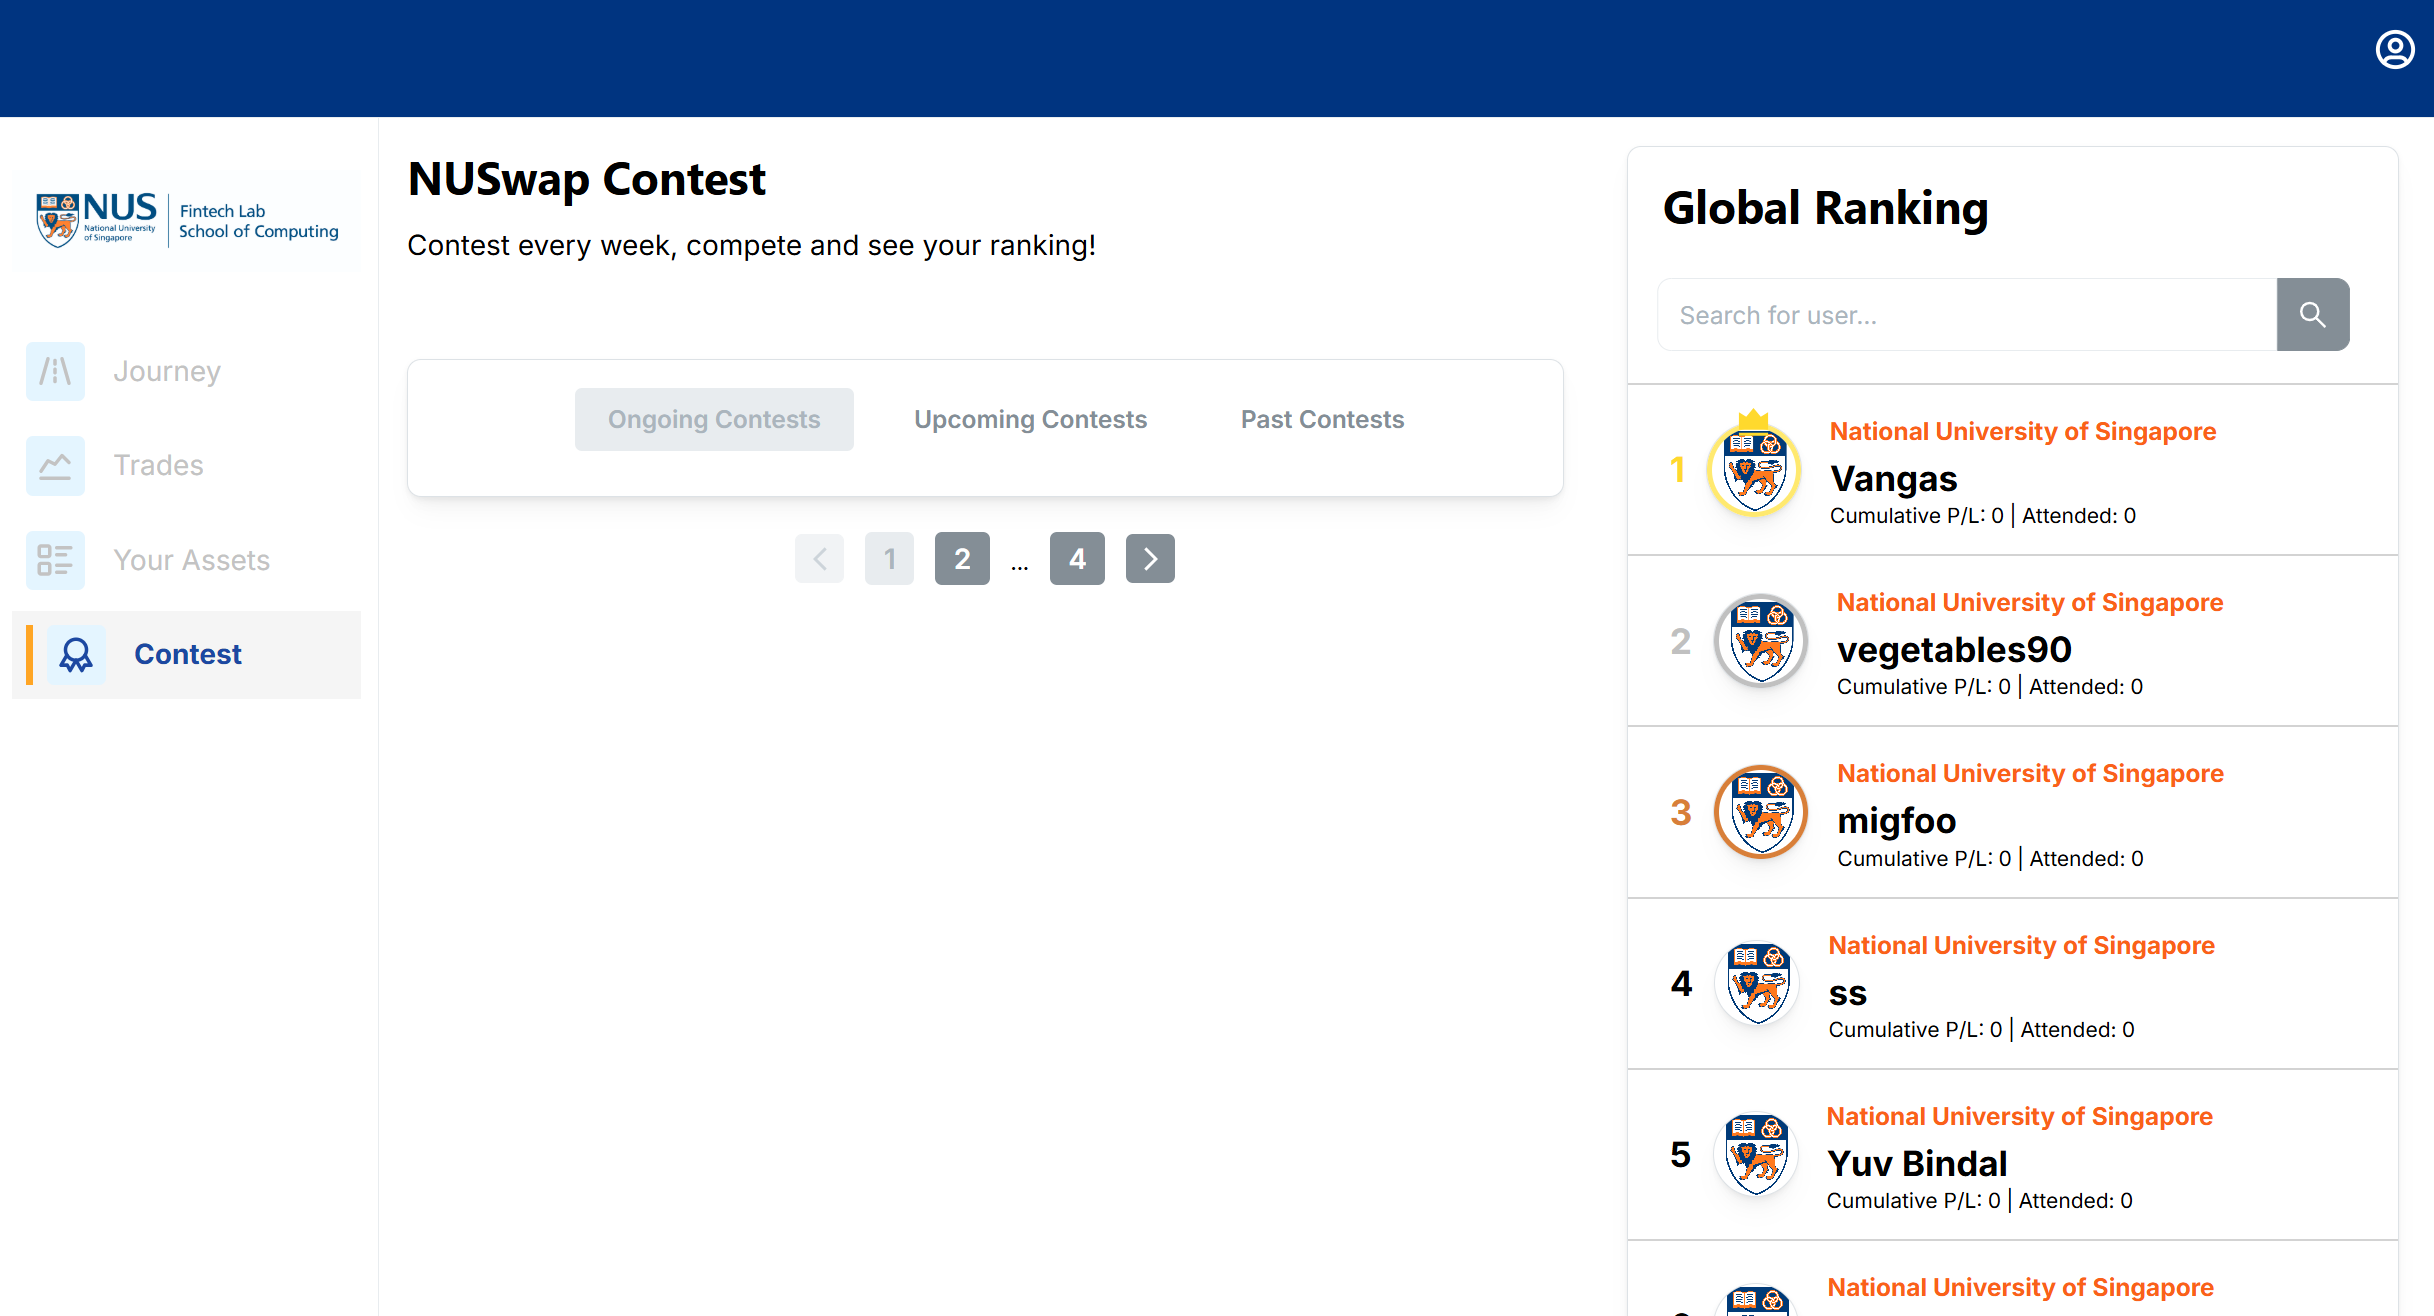Click the Your Assets list icon
Screen dimensions: 2434x1316
55,560
